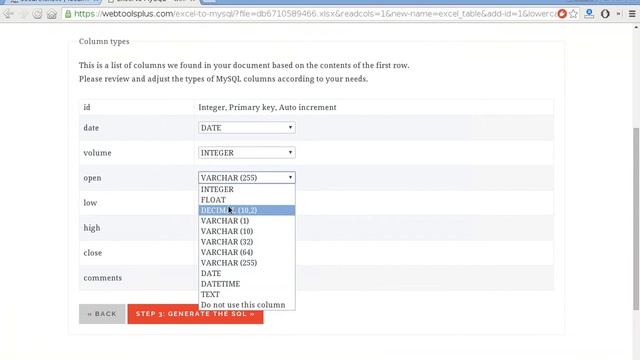The image size is (640, 360).
Task: Choose VARCHAR (255) option in list
Action: (247, 263)
